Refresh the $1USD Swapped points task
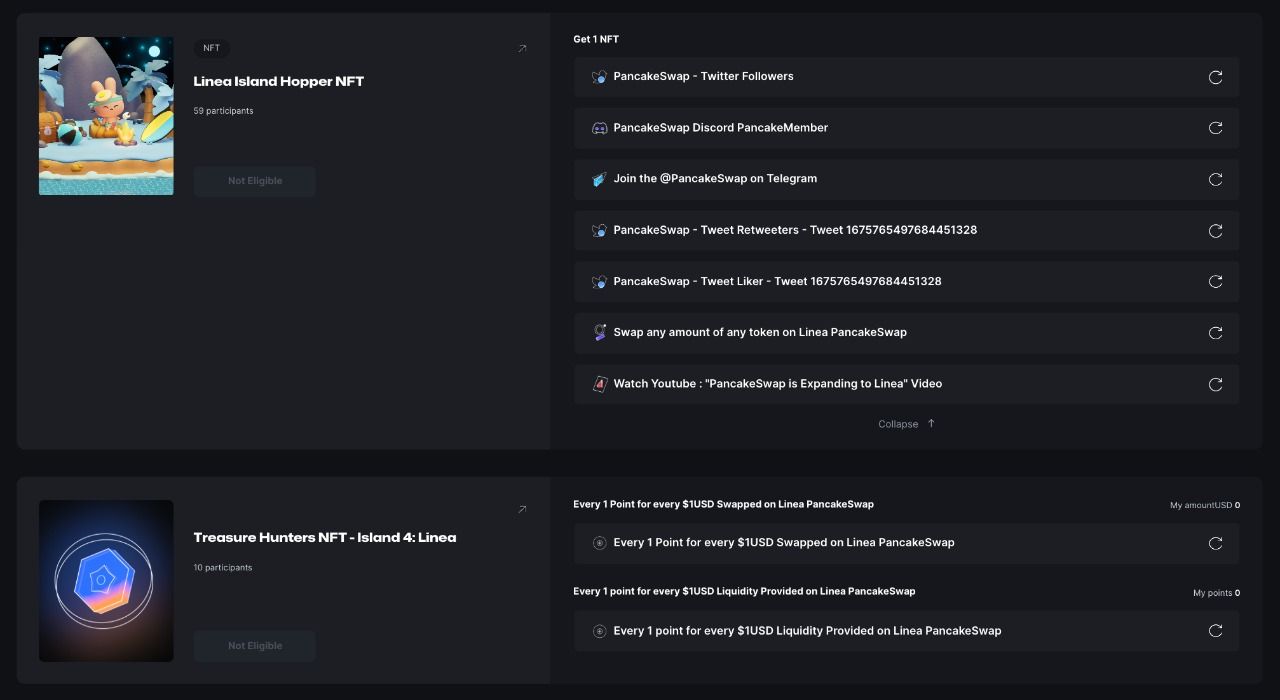Screen dimensions: 1280x700 click(1215, 543)
